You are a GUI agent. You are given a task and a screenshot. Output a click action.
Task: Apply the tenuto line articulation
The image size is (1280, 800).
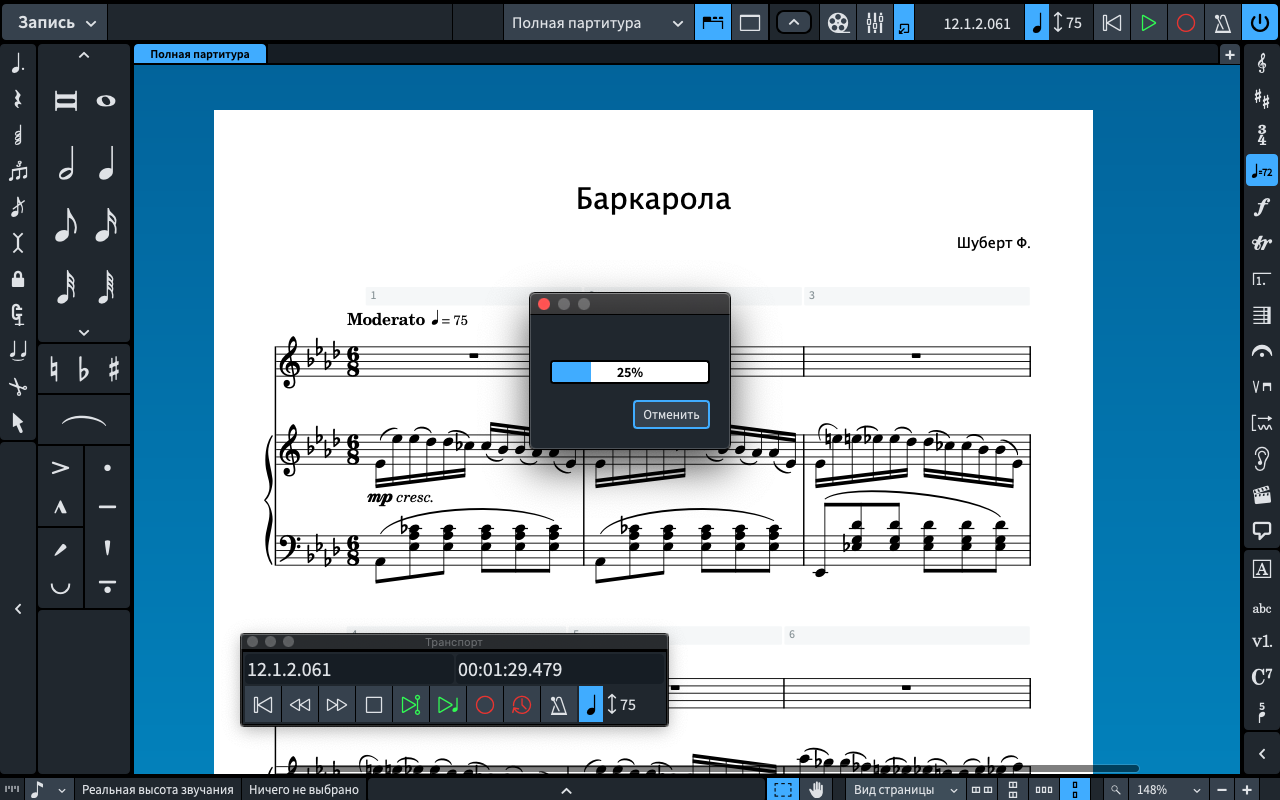(x=108, y=507)
